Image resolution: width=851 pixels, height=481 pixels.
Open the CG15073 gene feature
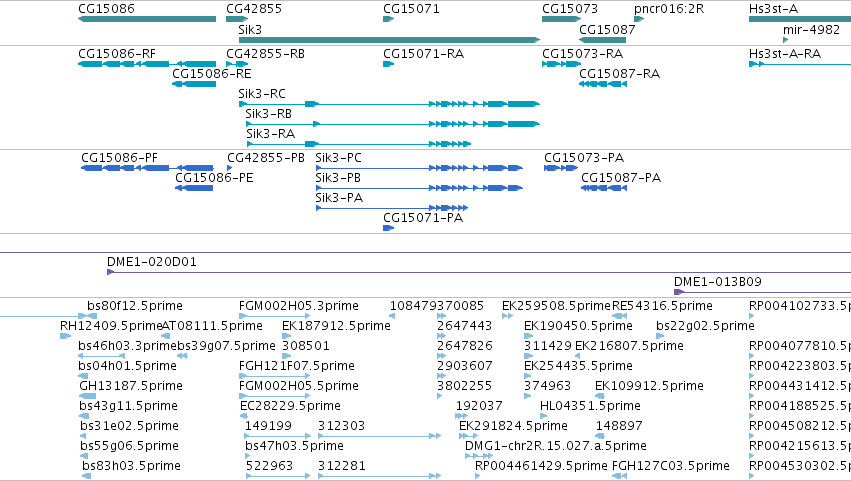[x=561, y=19]
